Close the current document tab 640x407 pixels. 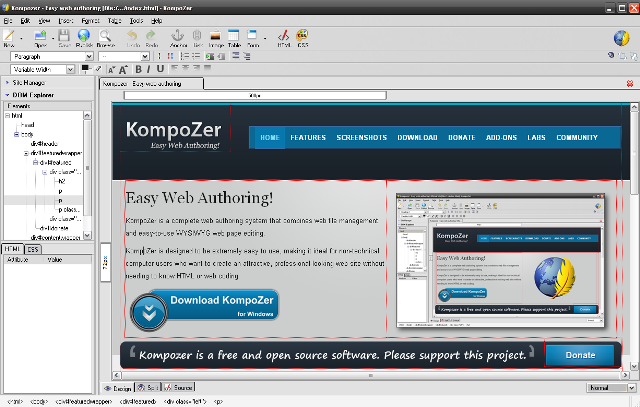[630, 83]
